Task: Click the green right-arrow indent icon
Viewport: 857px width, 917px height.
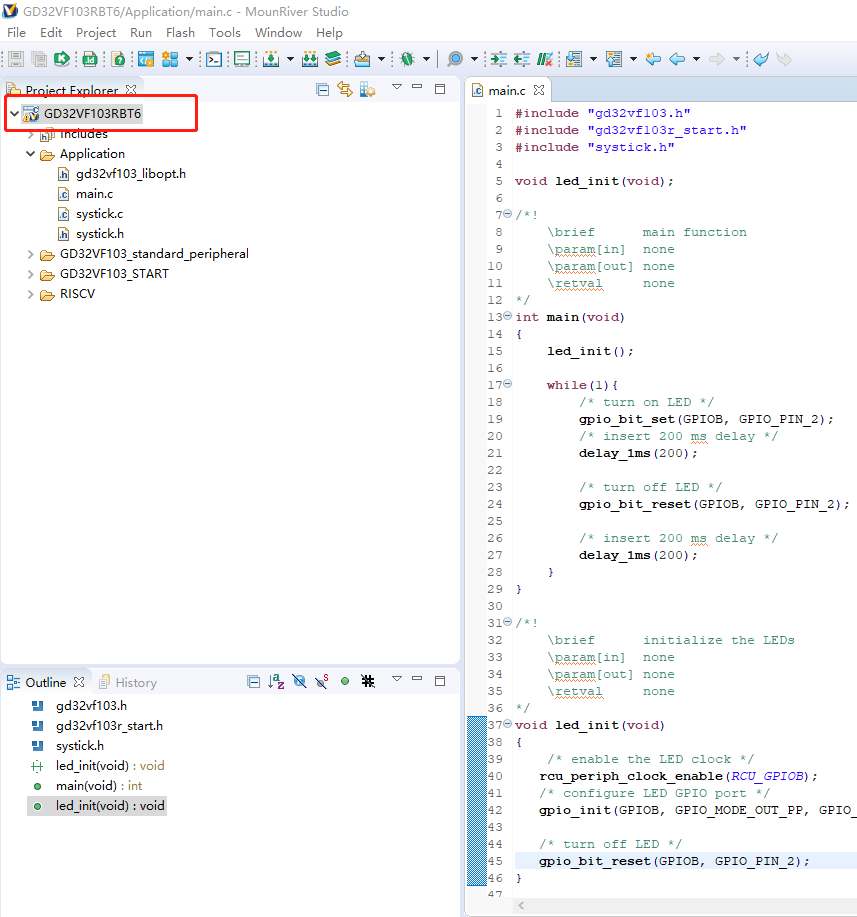Action: coord(498,59)
